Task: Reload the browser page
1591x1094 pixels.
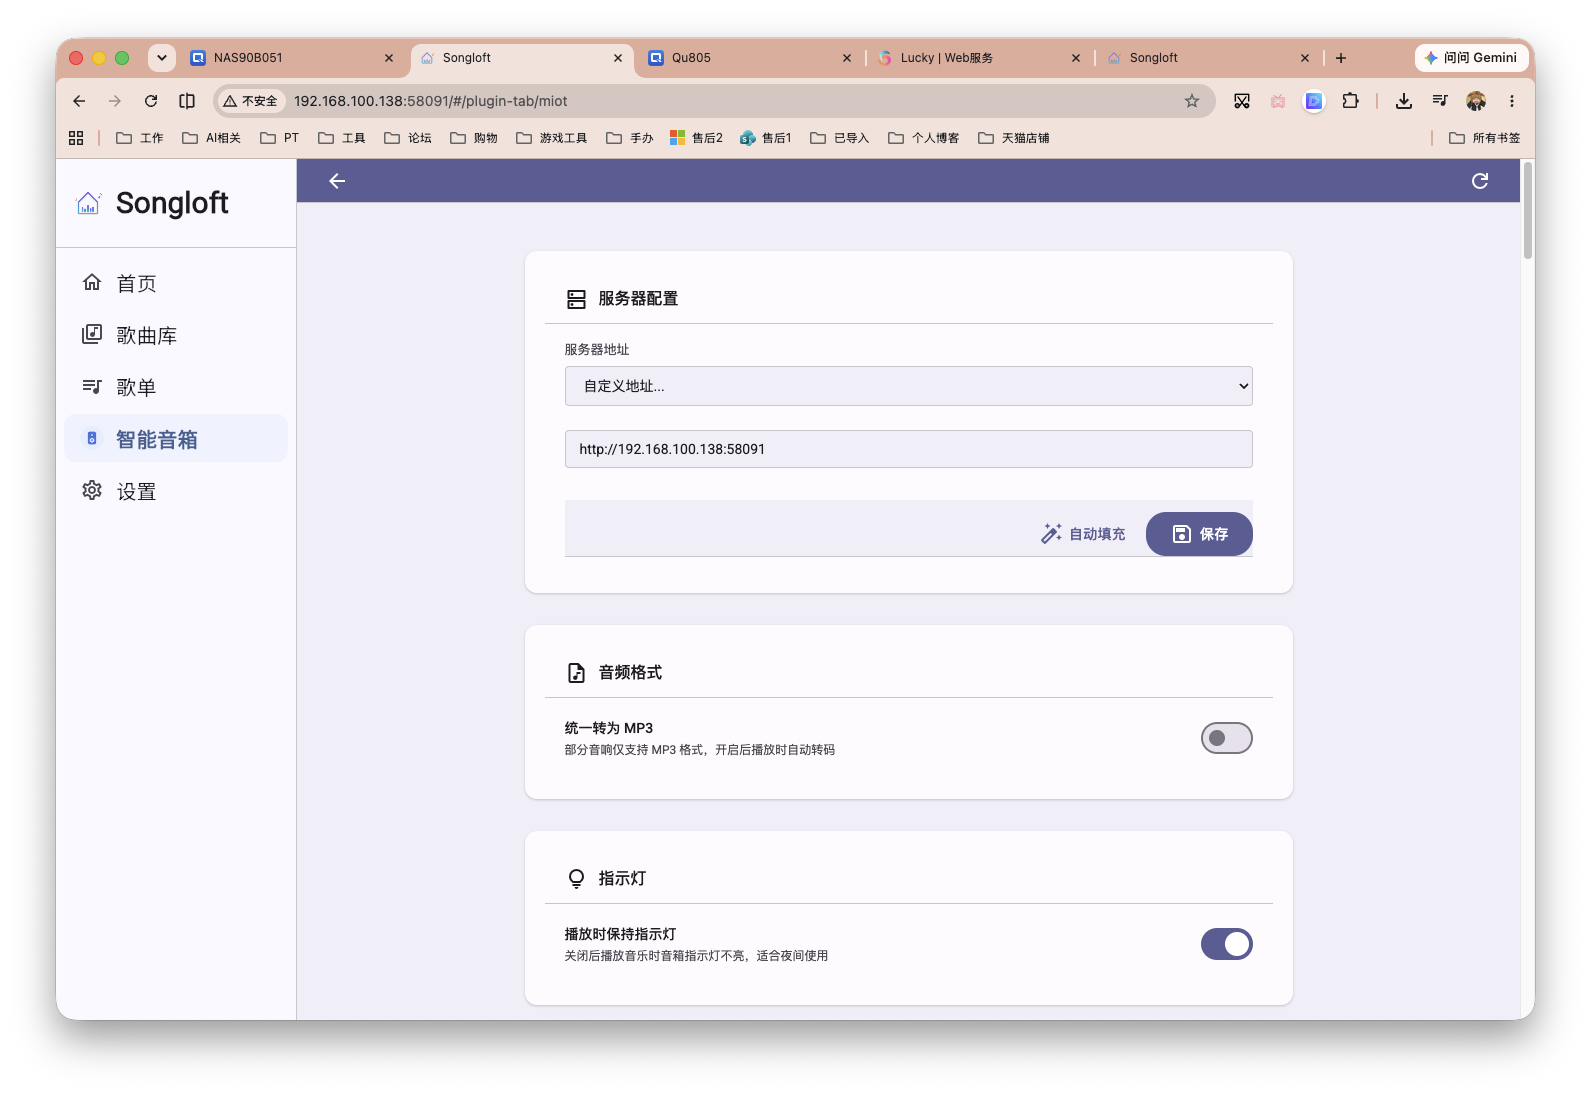Action: (x=151, y=101)
